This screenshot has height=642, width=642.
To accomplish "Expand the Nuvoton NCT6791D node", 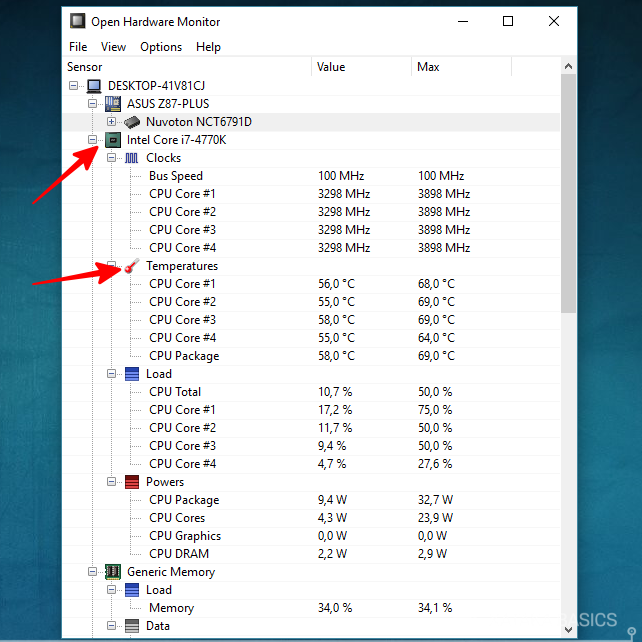I will pos(111,122).
